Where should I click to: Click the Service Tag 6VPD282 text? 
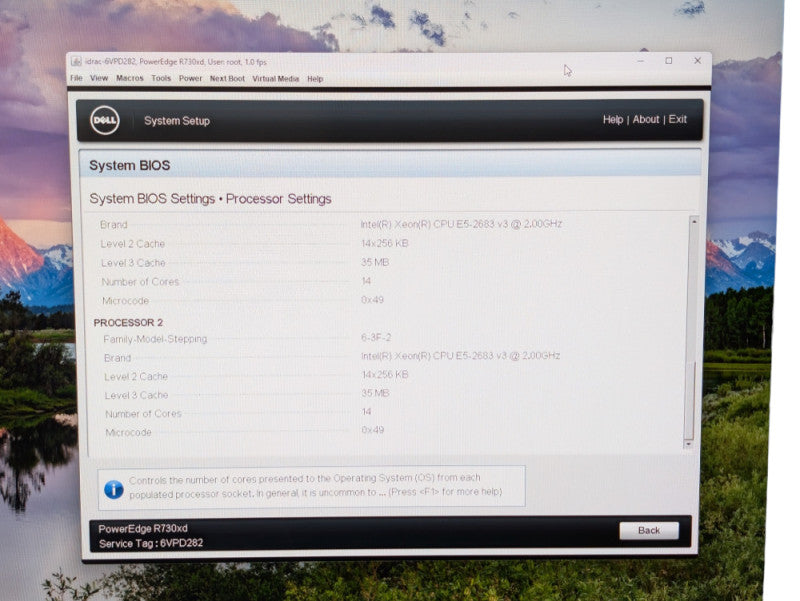[151, 543]
